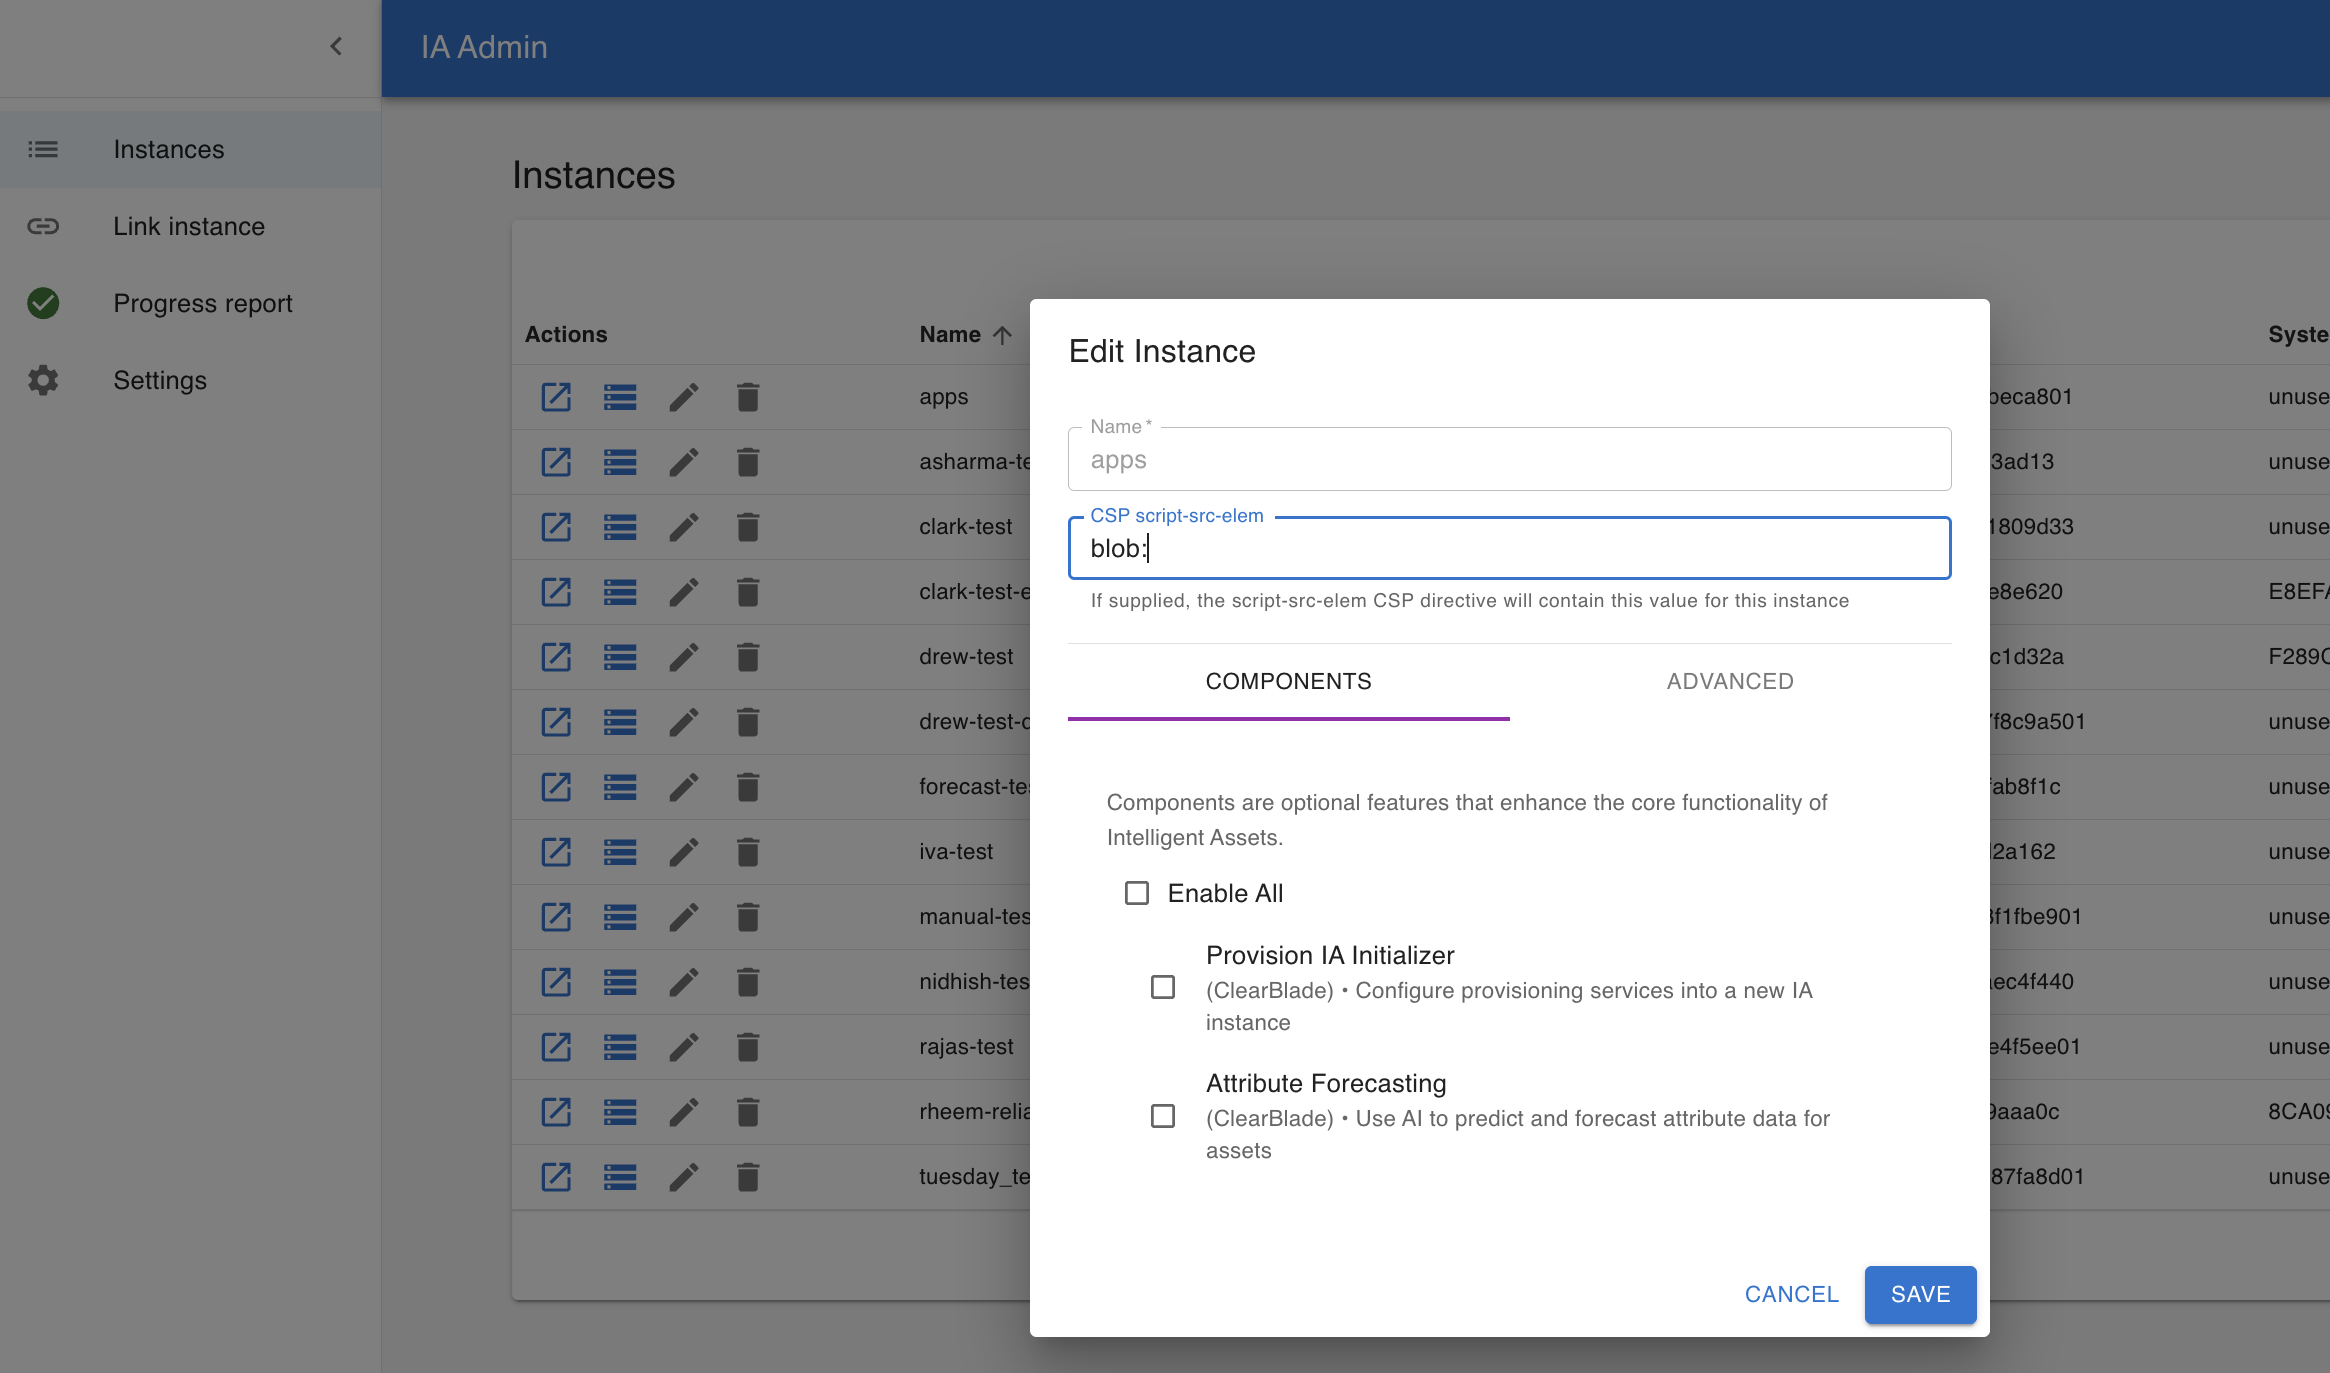Click the Link instance chain icon
This screenshot has height=1373, width=2330.
43,226
